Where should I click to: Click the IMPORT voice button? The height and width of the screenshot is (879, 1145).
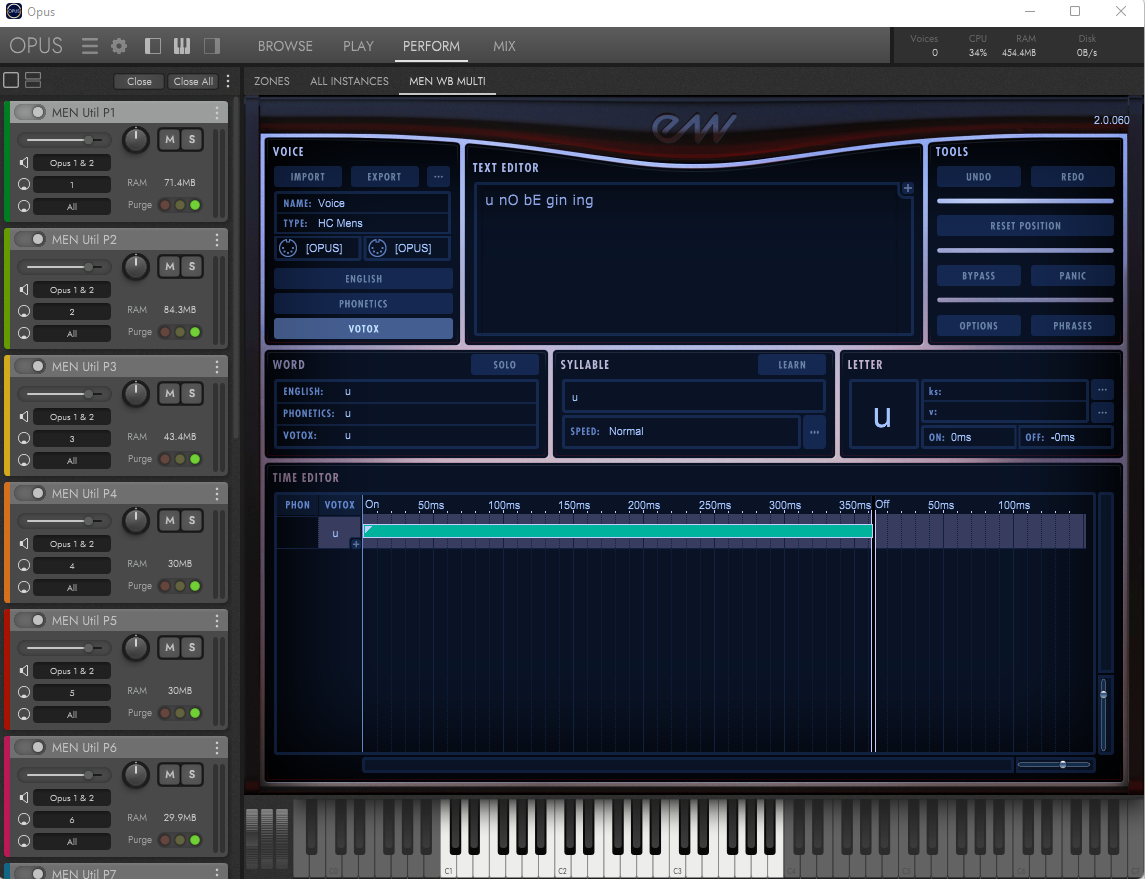tap(307, 177)
